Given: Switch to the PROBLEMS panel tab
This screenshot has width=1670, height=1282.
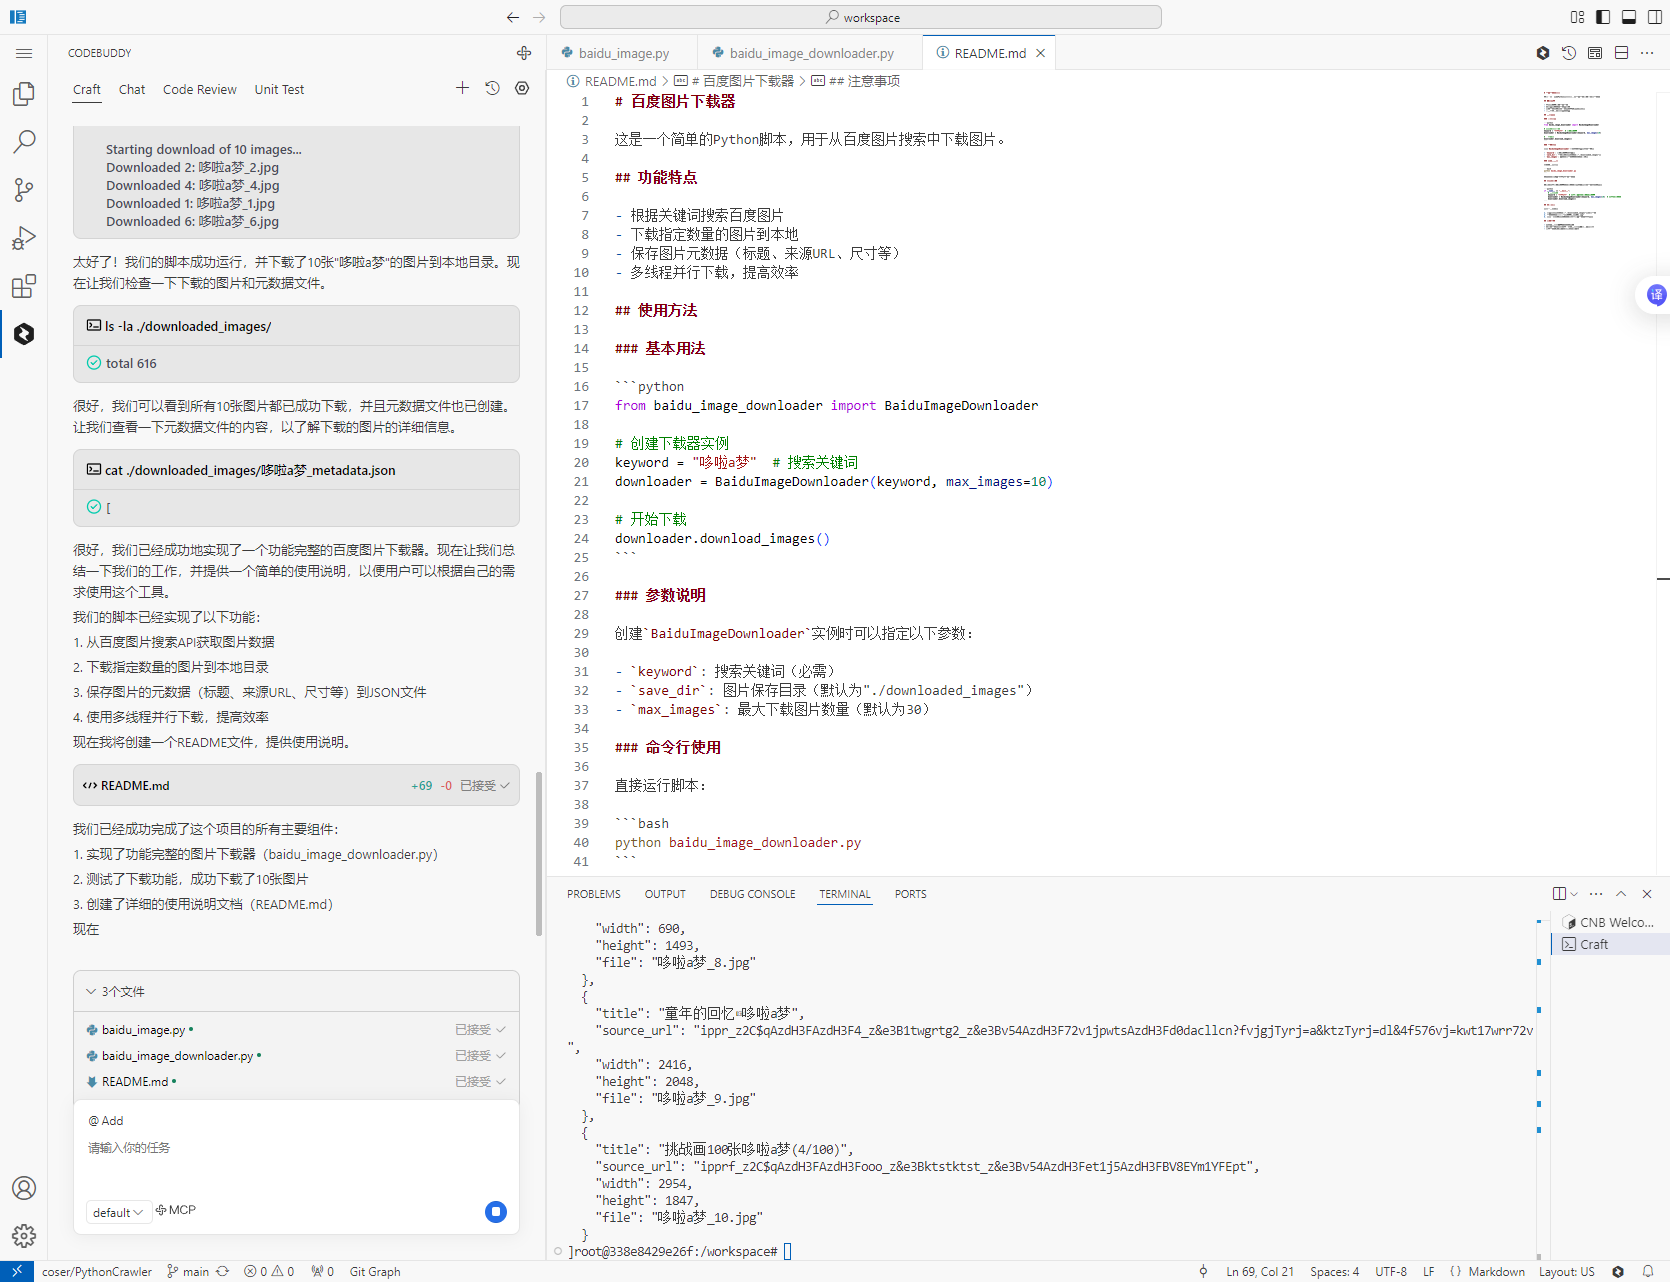Looking at the screenshot, I should click(x=594, y=894).
